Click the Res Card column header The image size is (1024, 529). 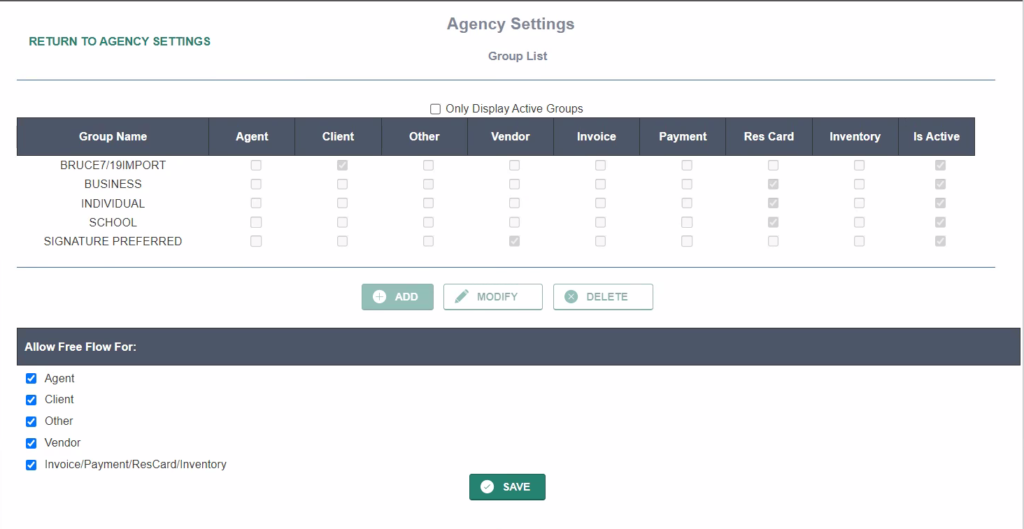click(x=769, y=137)
